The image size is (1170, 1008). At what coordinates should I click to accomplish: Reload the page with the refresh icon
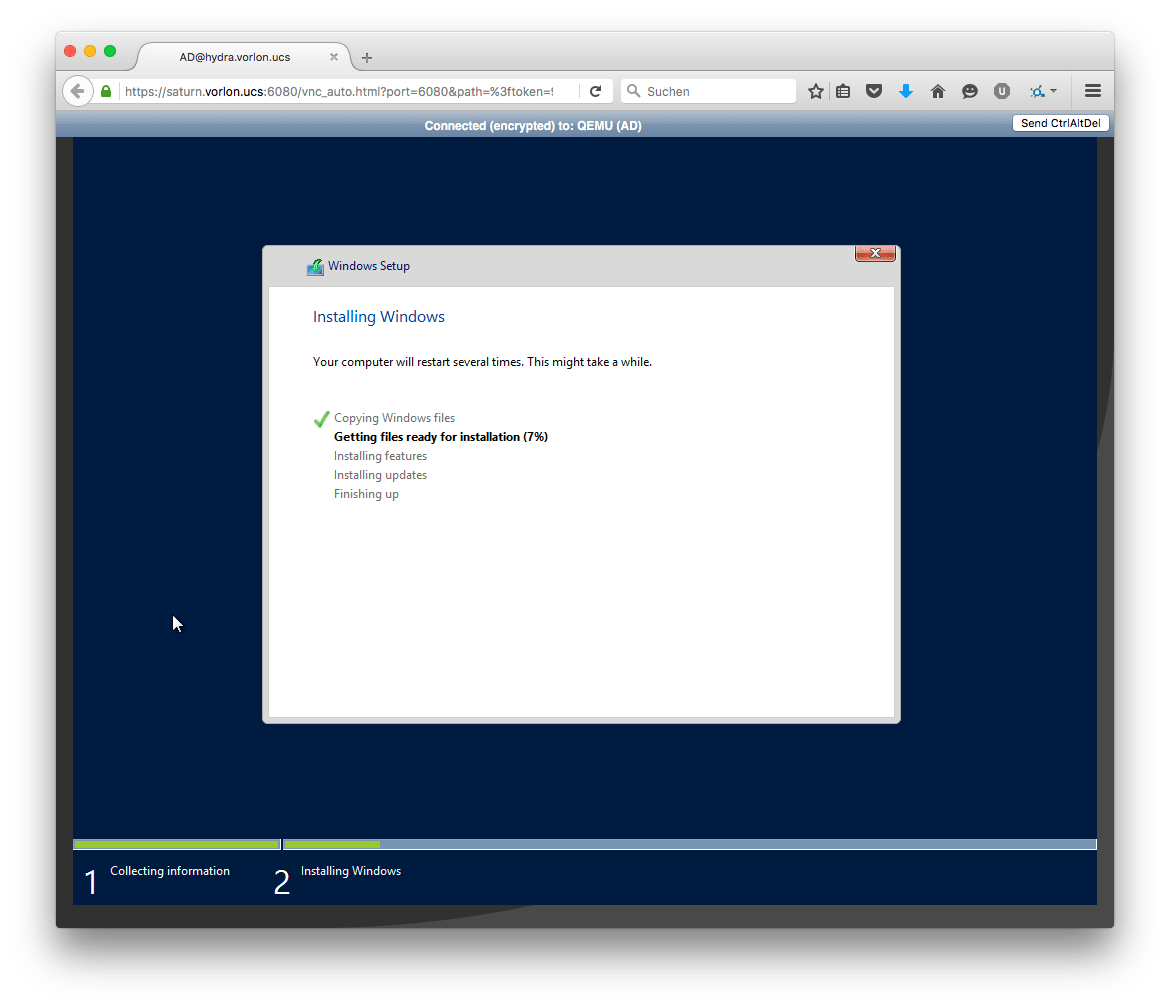(595, 91)
